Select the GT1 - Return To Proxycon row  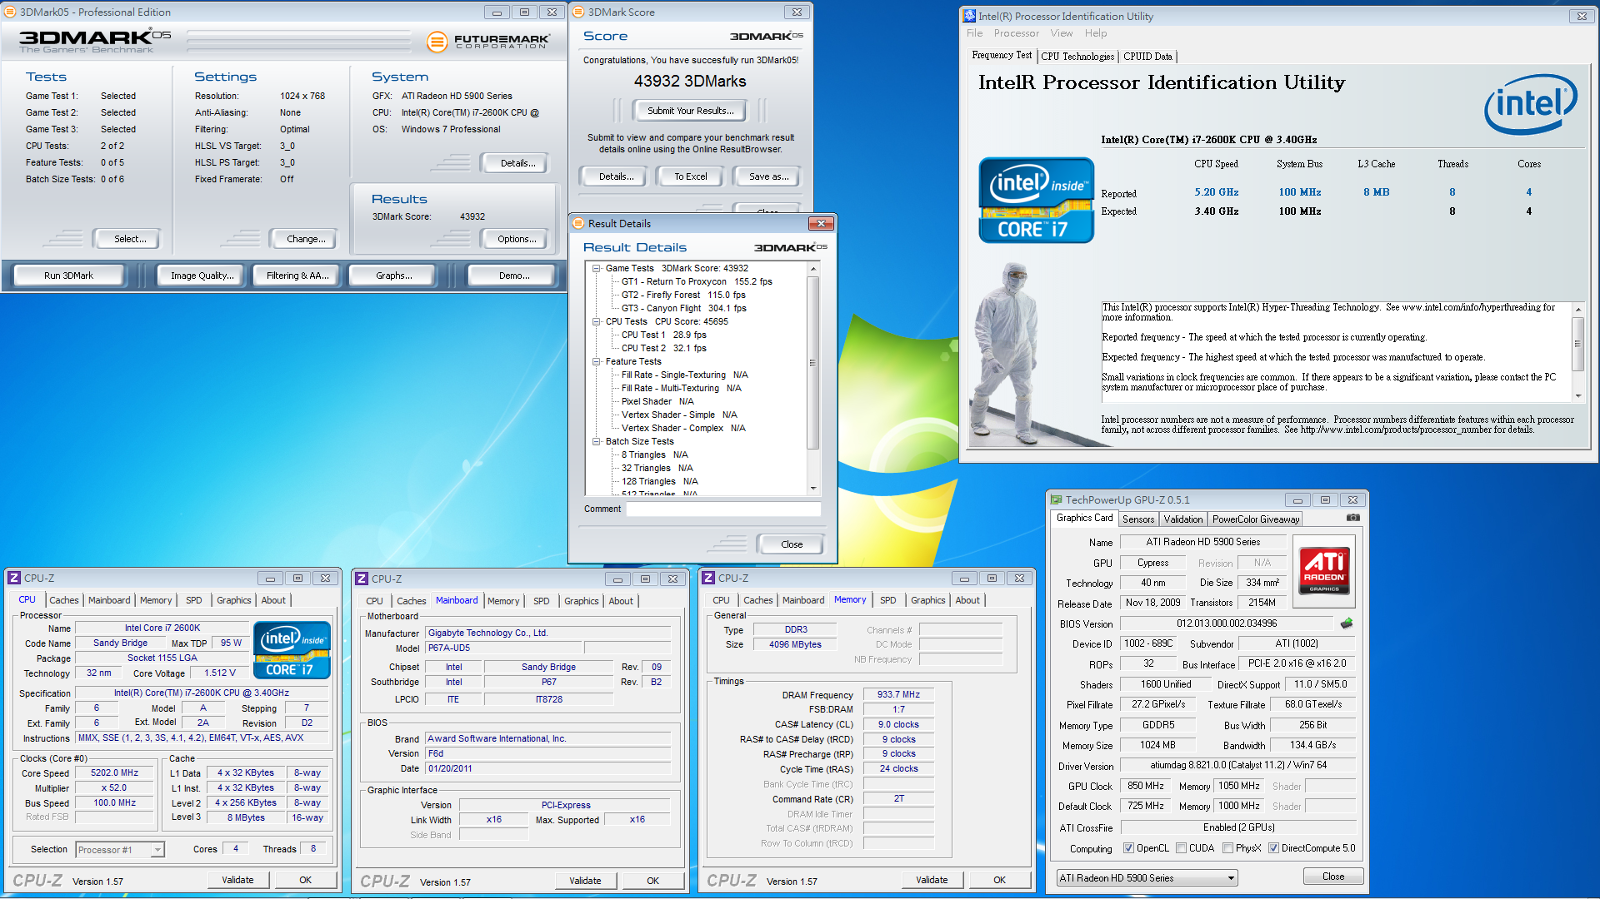pyautogui.click(x=696, y=282)
